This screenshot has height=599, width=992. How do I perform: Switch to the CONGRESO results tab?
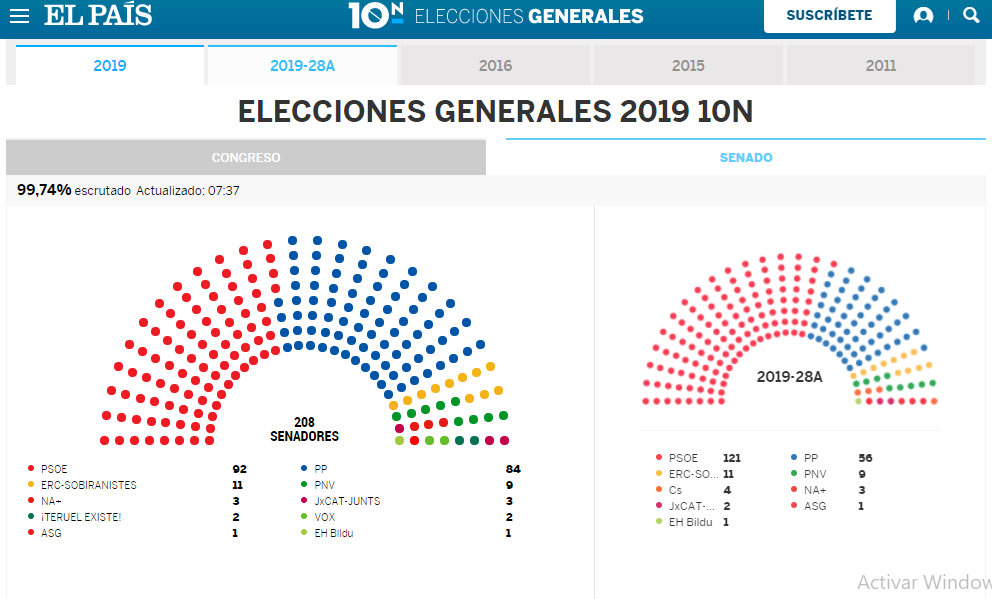click(x=245, y=157)
